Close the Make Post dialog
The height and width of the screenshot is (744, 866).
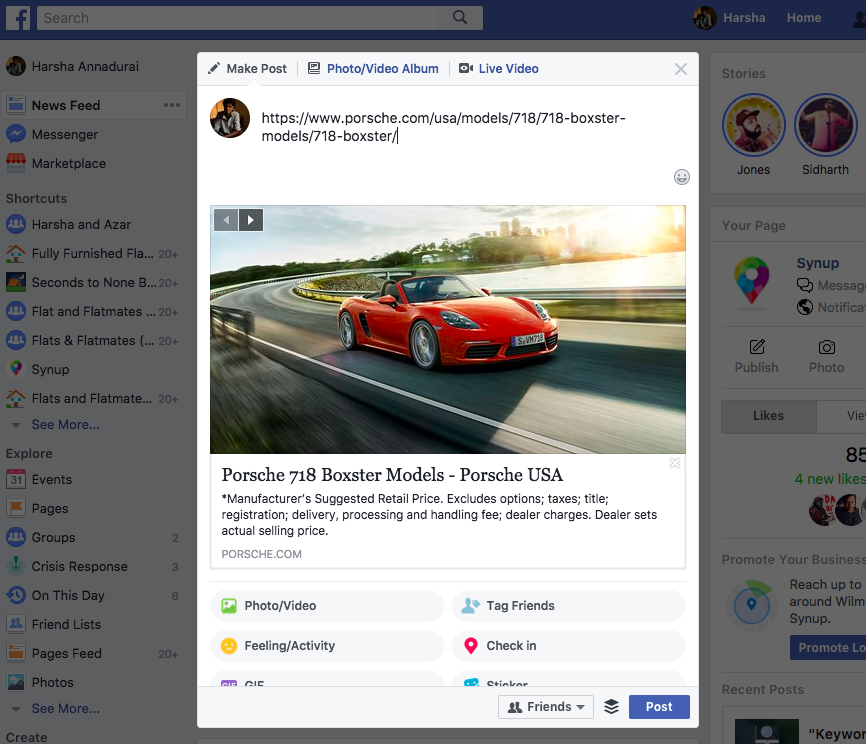tap(681, 68)
